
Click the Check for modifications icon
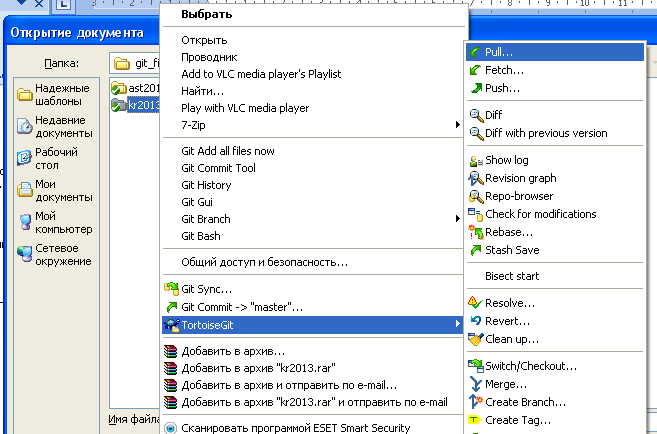(x=476, y=214)
